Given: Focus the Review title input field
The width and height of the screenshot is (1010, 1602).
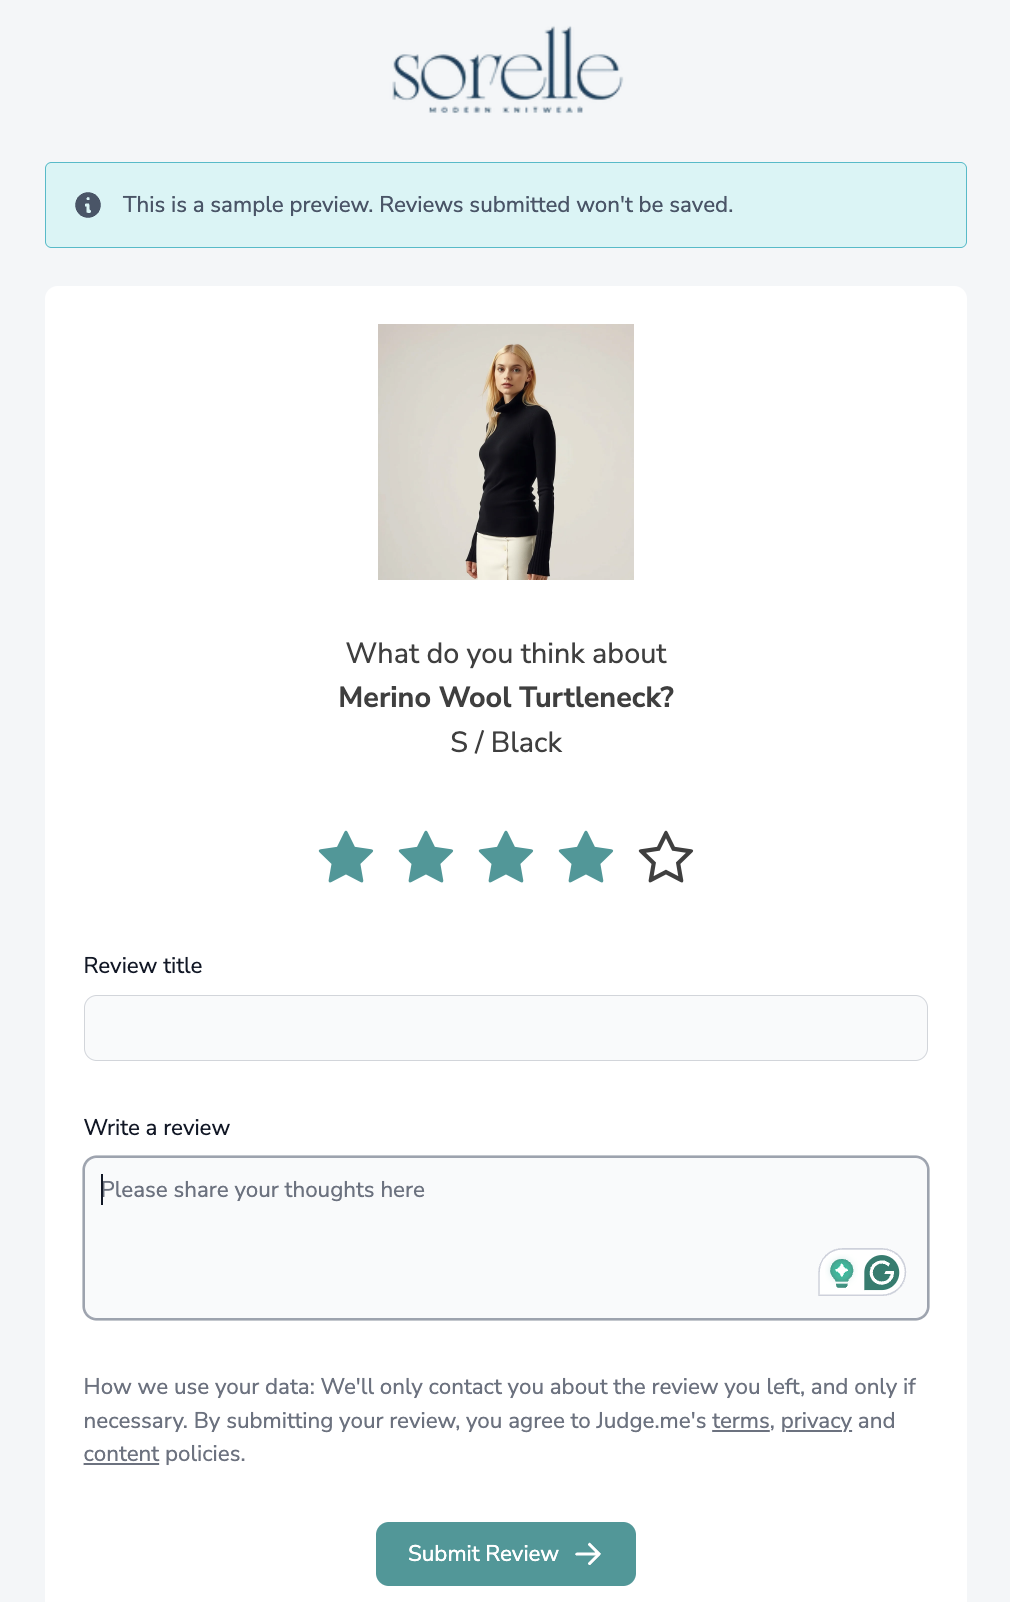Looking at the screenshot, I should pos(506,1028).
